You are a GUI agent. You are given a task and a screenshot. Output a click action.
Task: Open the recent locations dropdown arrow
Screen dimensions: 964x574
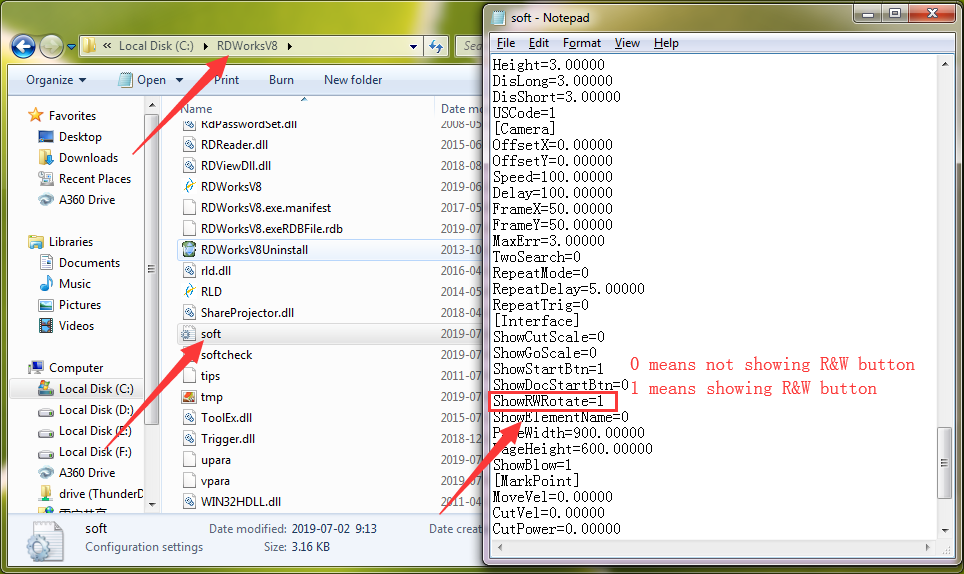click(71, 47)
